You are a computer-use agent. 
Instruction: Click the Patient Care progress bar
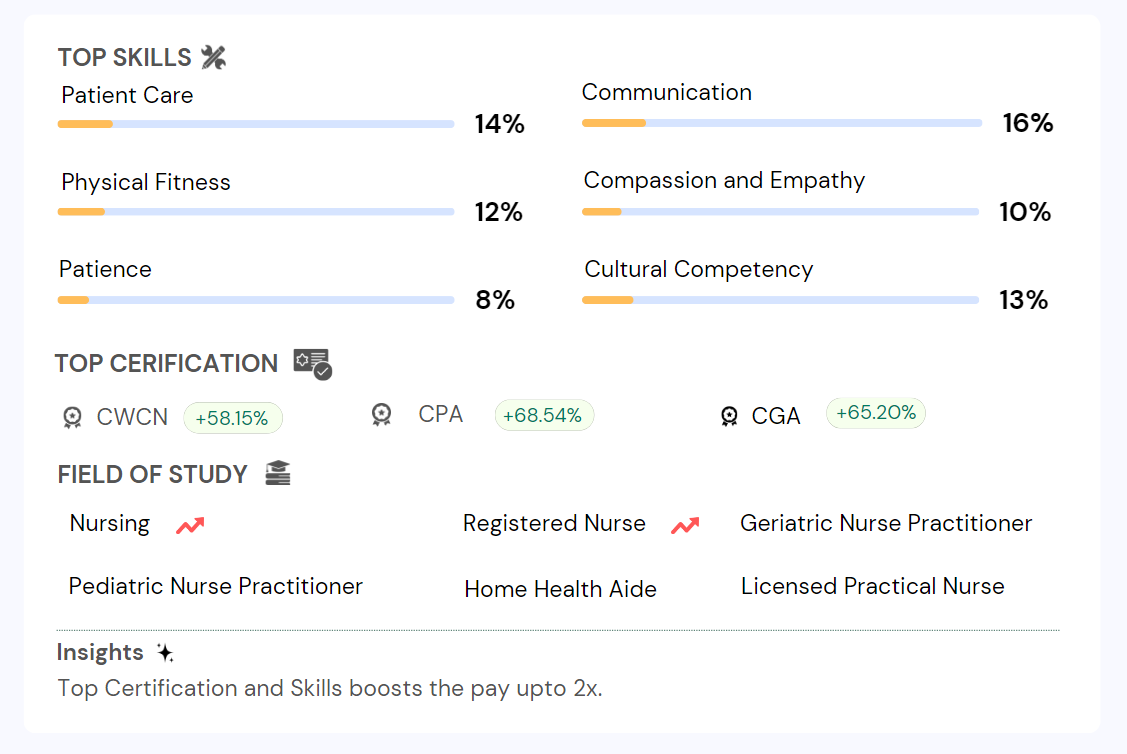pos(256,124)
